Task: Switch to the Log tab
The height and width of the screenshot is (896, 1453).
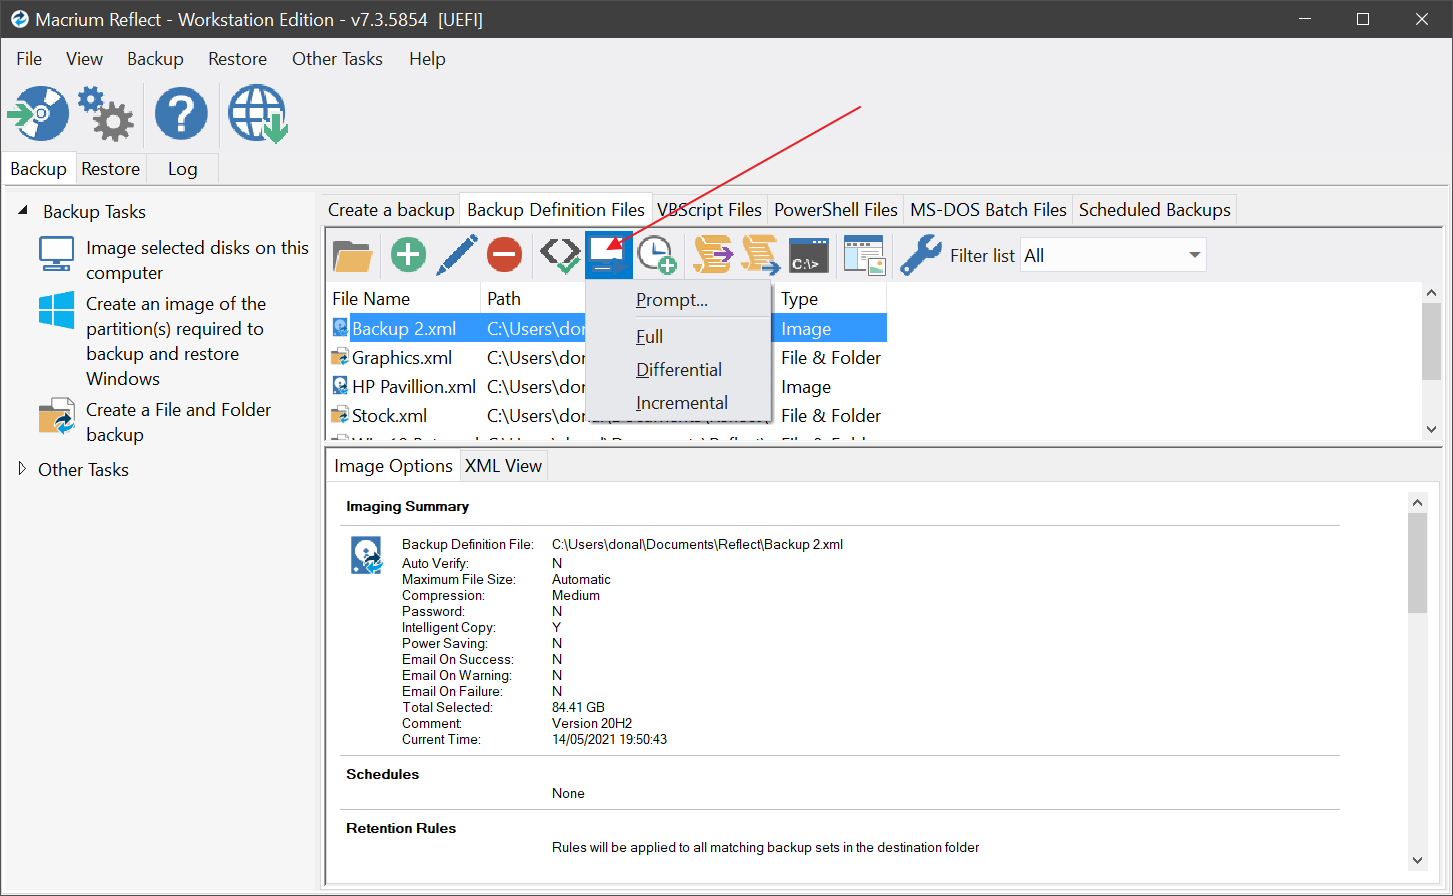Action: coord(182,169)
